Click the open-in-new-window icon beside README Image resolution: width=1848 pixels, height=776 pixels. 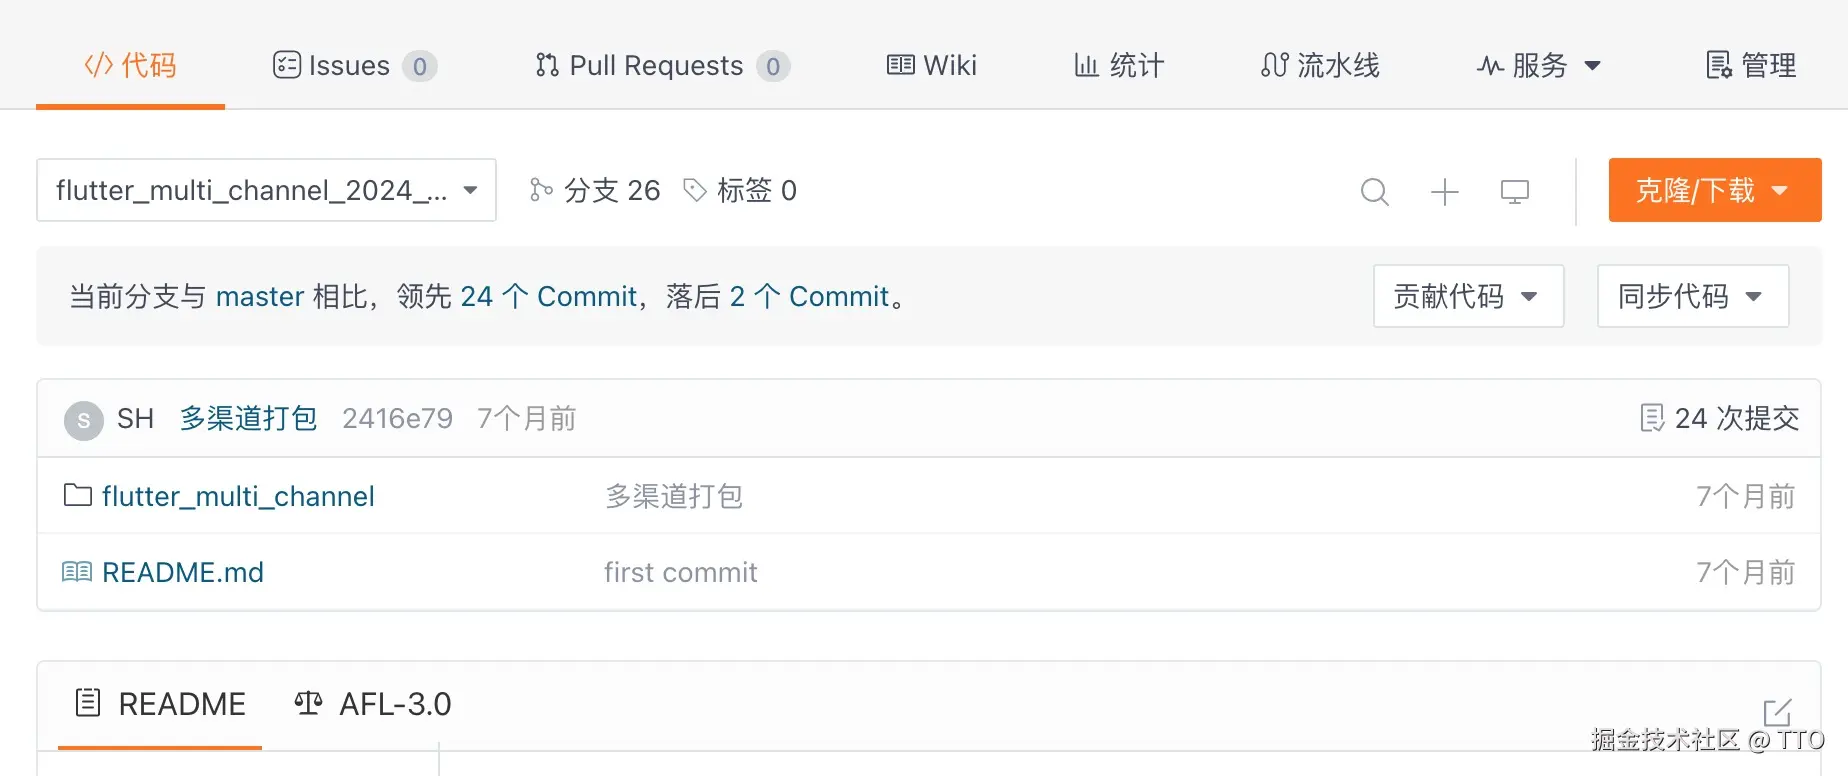[x=1777, y=713]
